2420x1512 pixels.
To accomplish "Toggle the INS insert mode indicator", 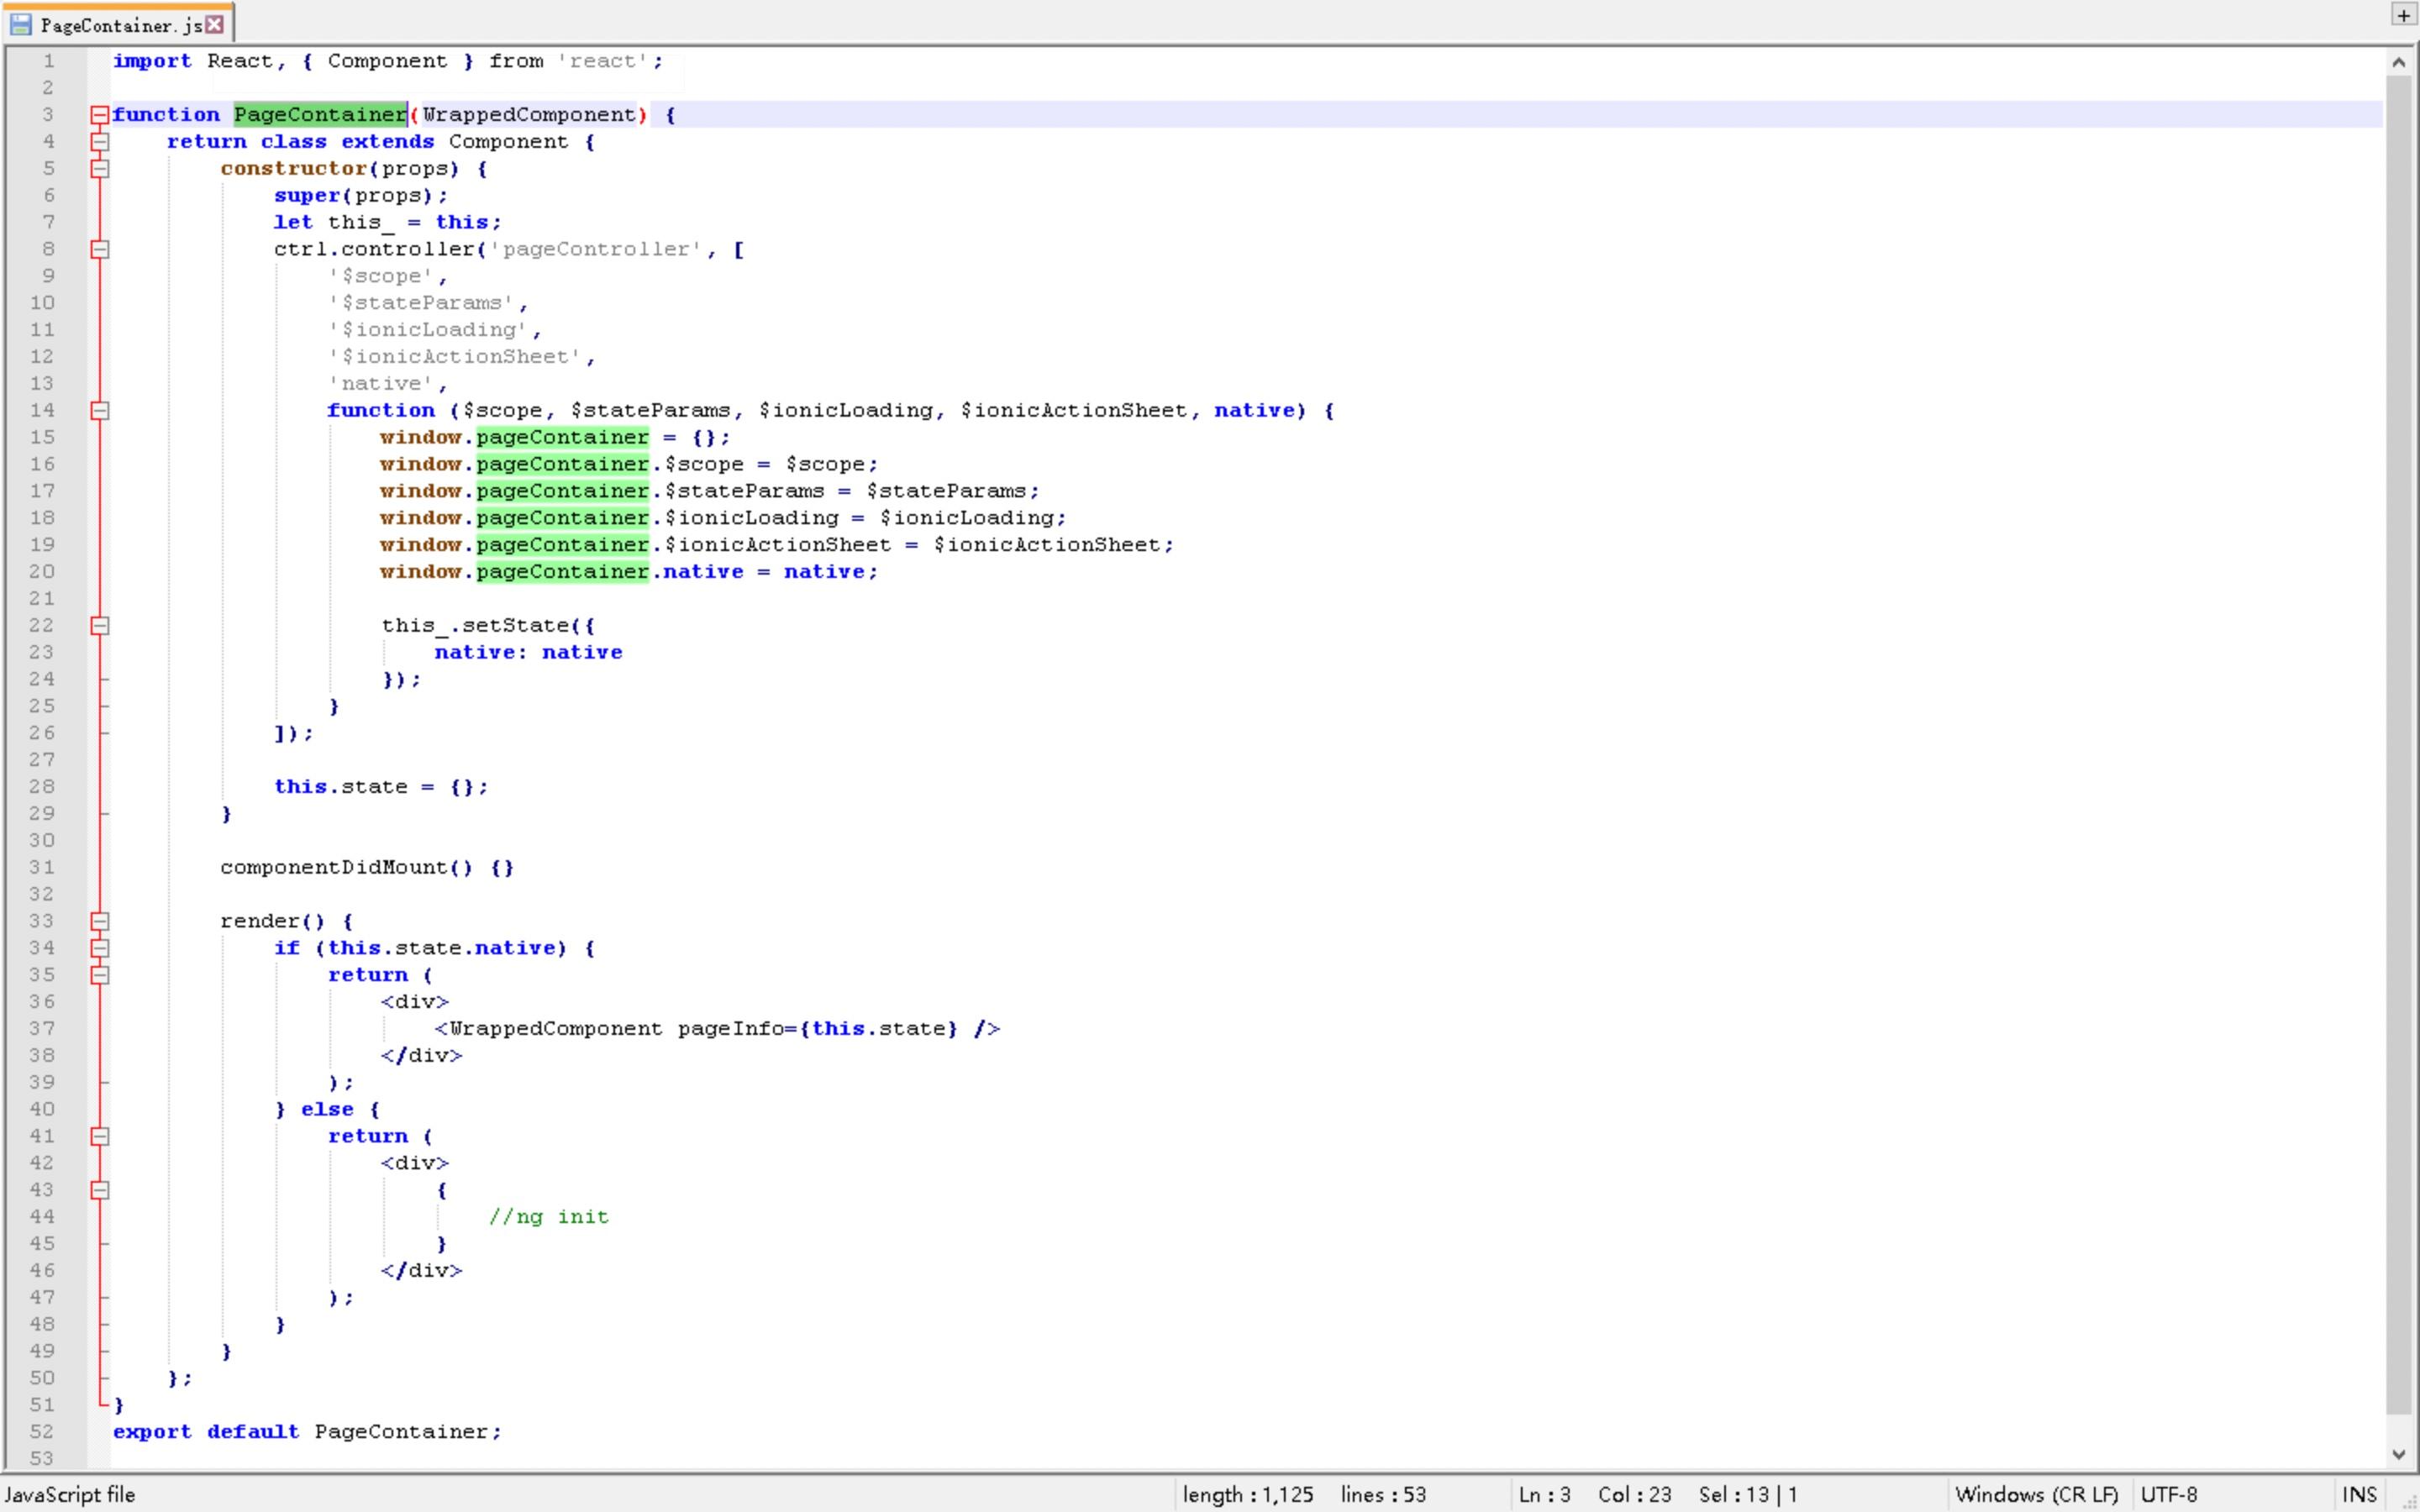I will coord(2359,1494).
